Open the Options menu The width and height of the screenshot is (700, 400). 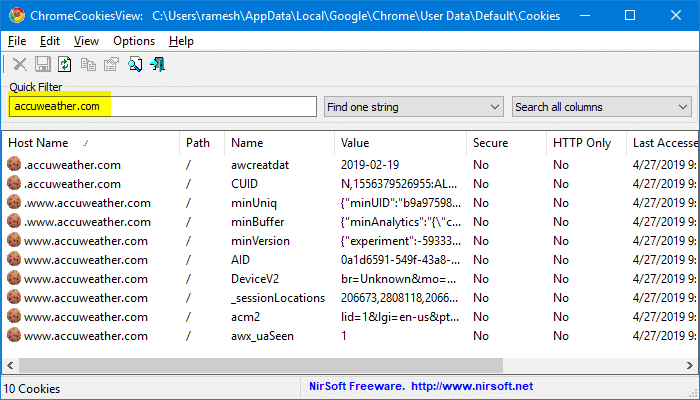click(x=134, y=41)
